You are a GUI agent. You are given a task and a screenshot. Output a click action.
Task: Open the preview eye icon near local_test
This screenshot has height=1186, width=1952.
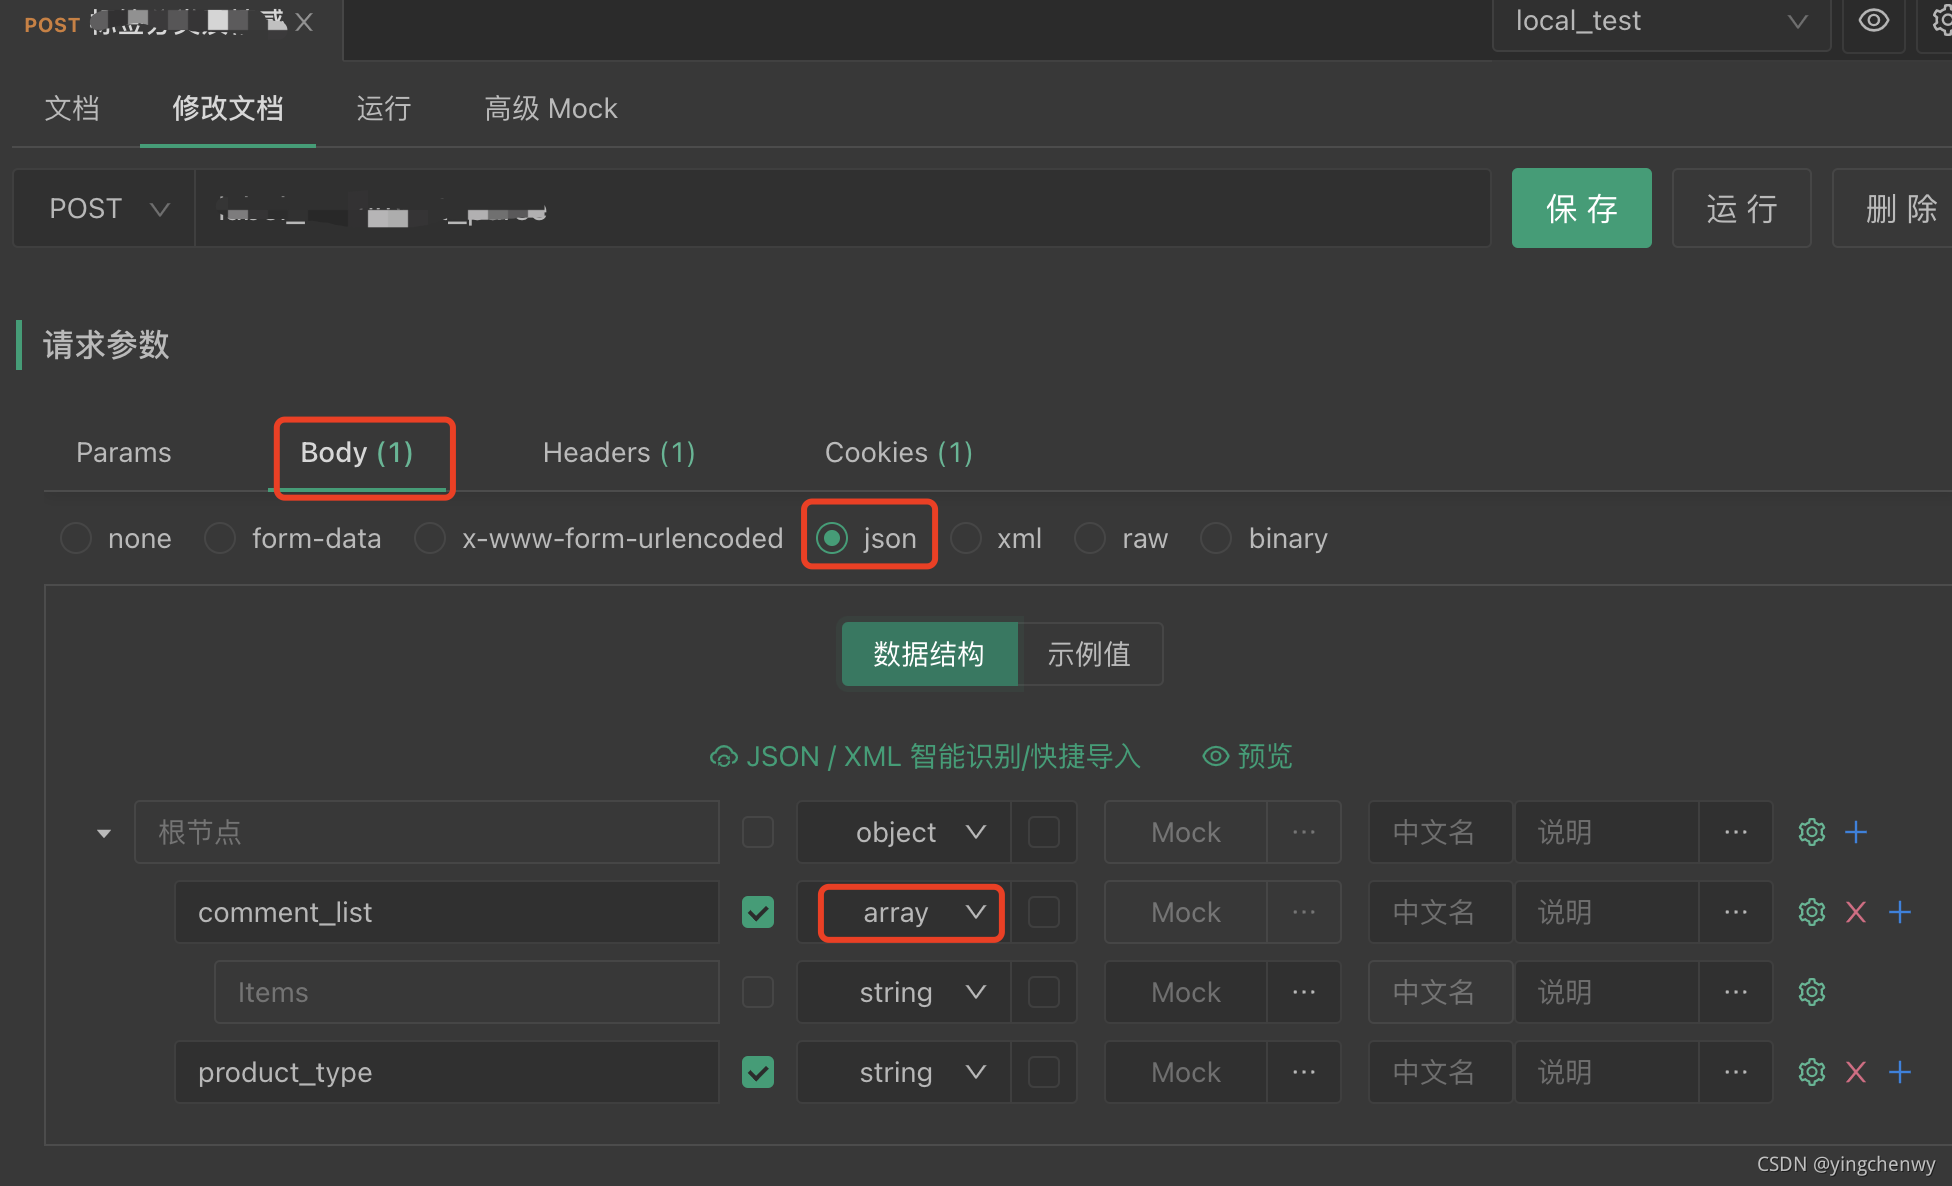pos(1874,20)
